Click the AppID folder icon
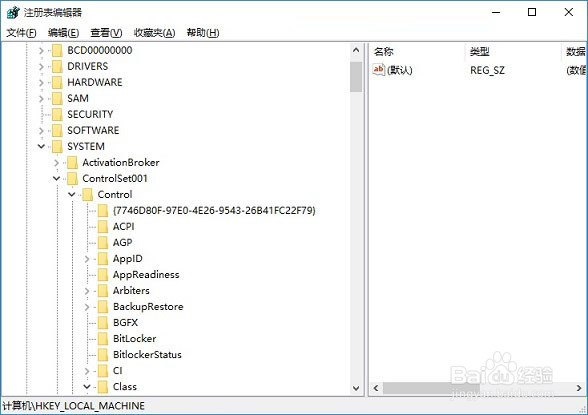This screenshot has height=415, width=588. [x=103, y=259]
